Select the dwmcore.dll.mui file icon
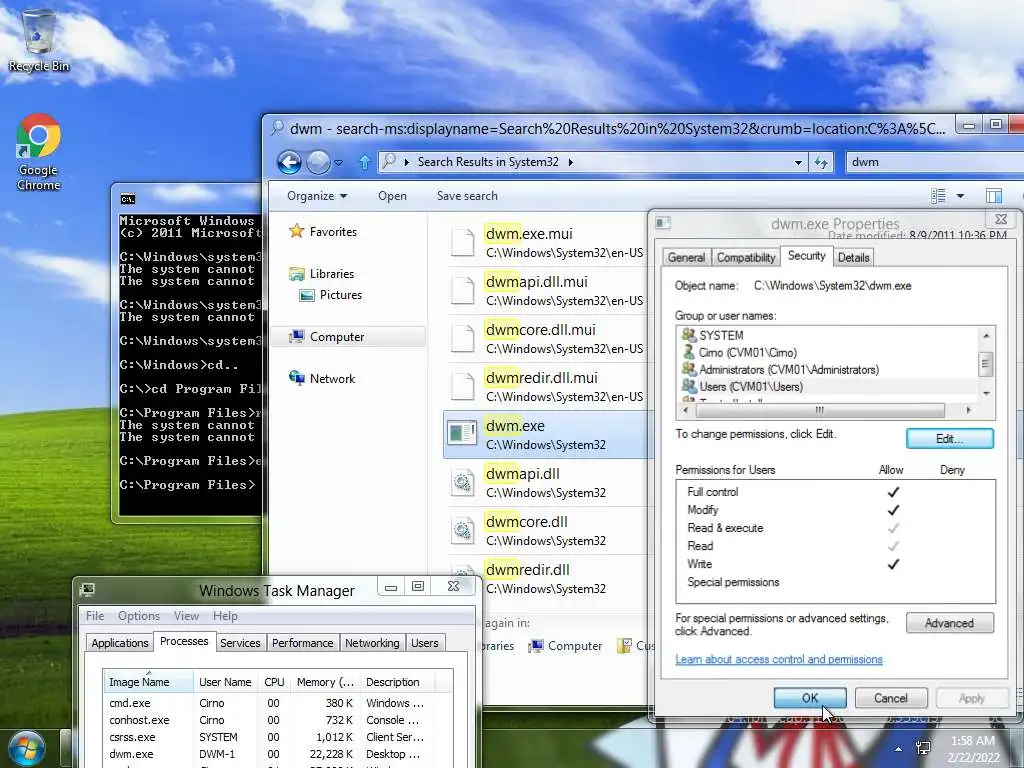Viewport: 1024px width, 768px height. [x=462, y=338]
